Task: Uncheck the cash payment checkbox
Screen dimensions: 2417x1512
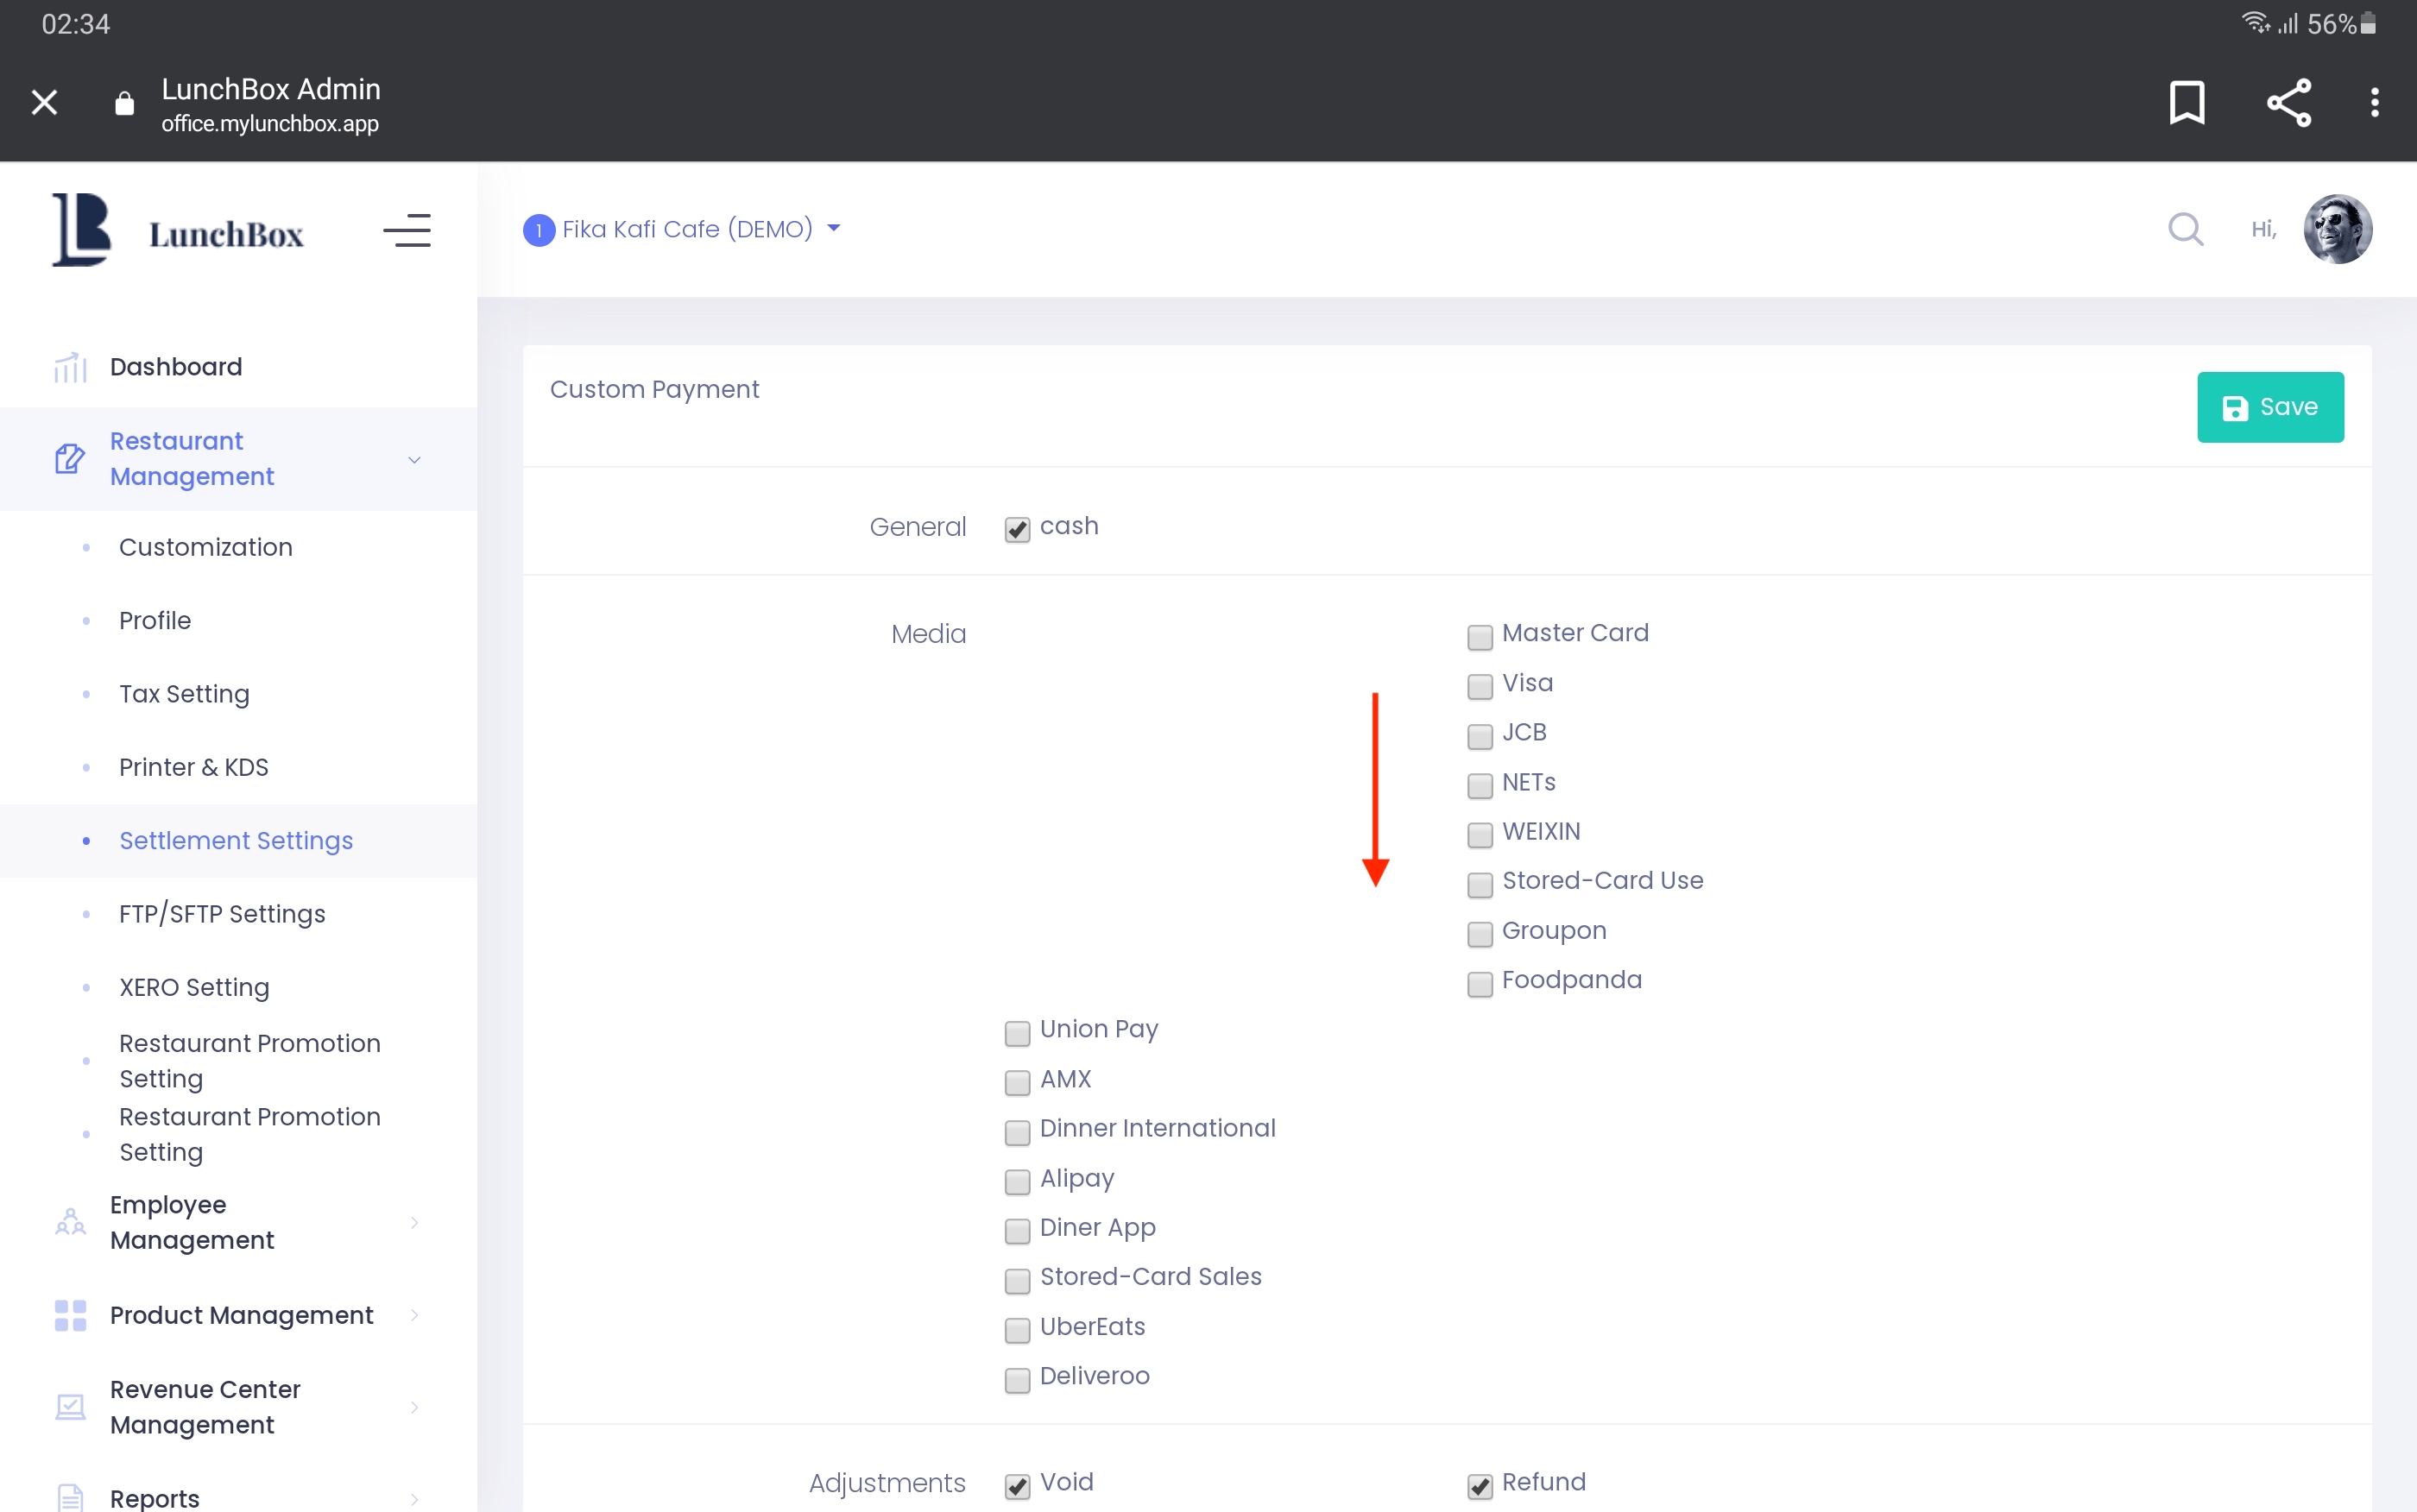Action: (1017, 529)
